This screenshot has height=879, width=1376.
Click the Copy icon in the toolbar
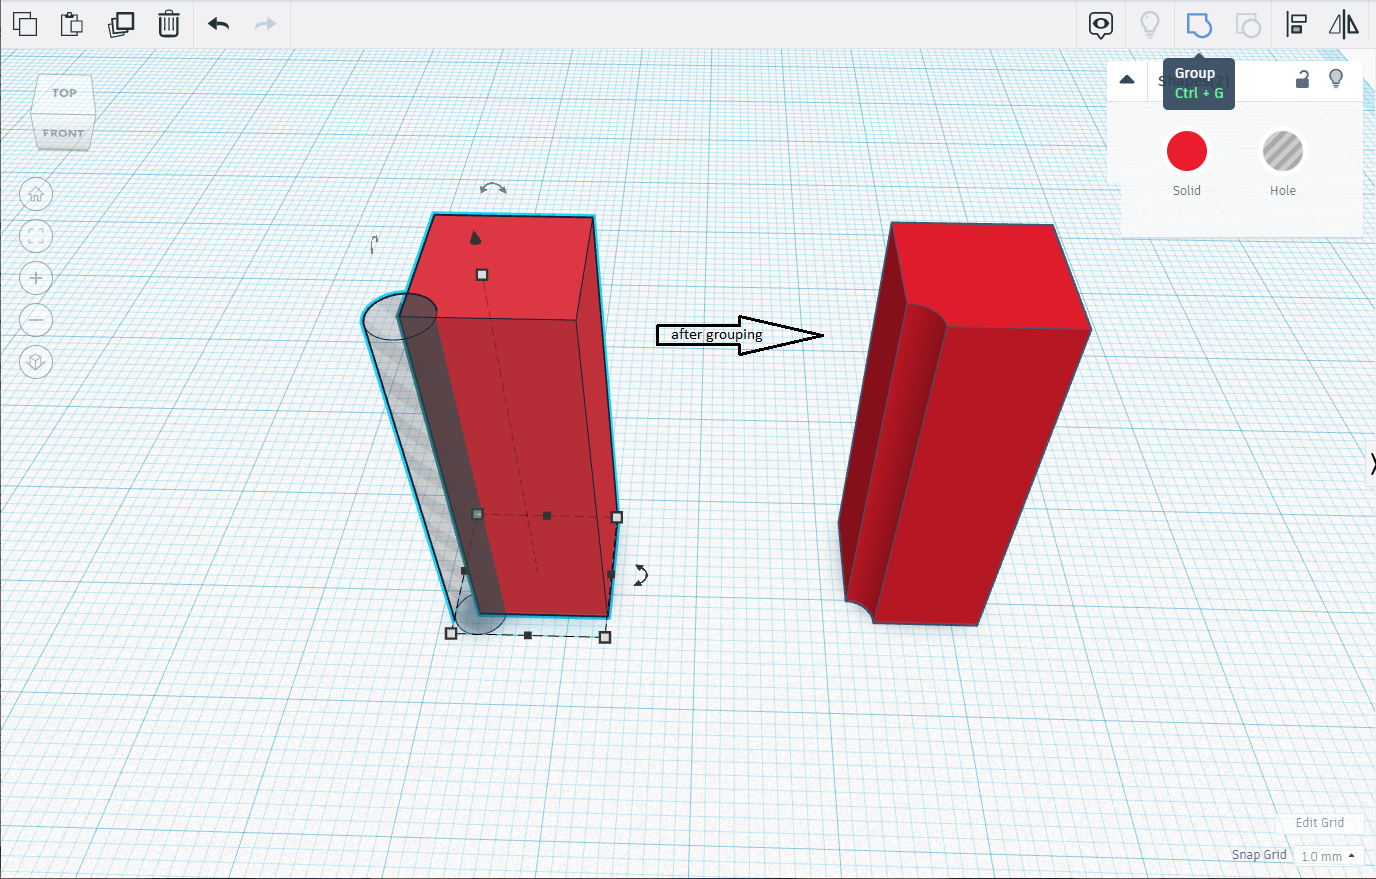click(25, 24)
